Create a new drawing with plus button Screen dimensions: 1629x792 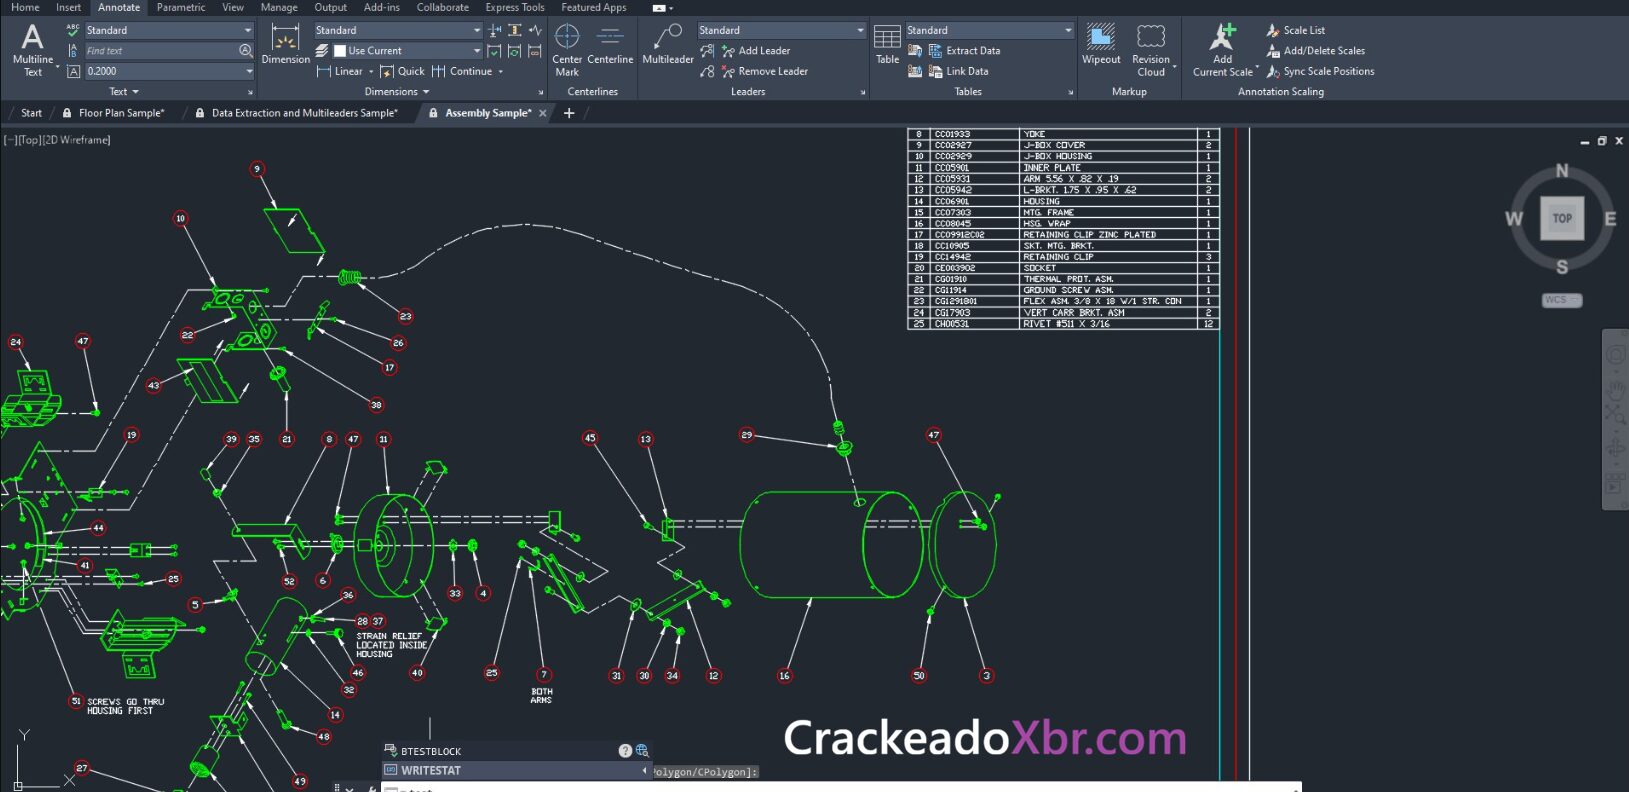pyautogui.click(x=569, y=113)
